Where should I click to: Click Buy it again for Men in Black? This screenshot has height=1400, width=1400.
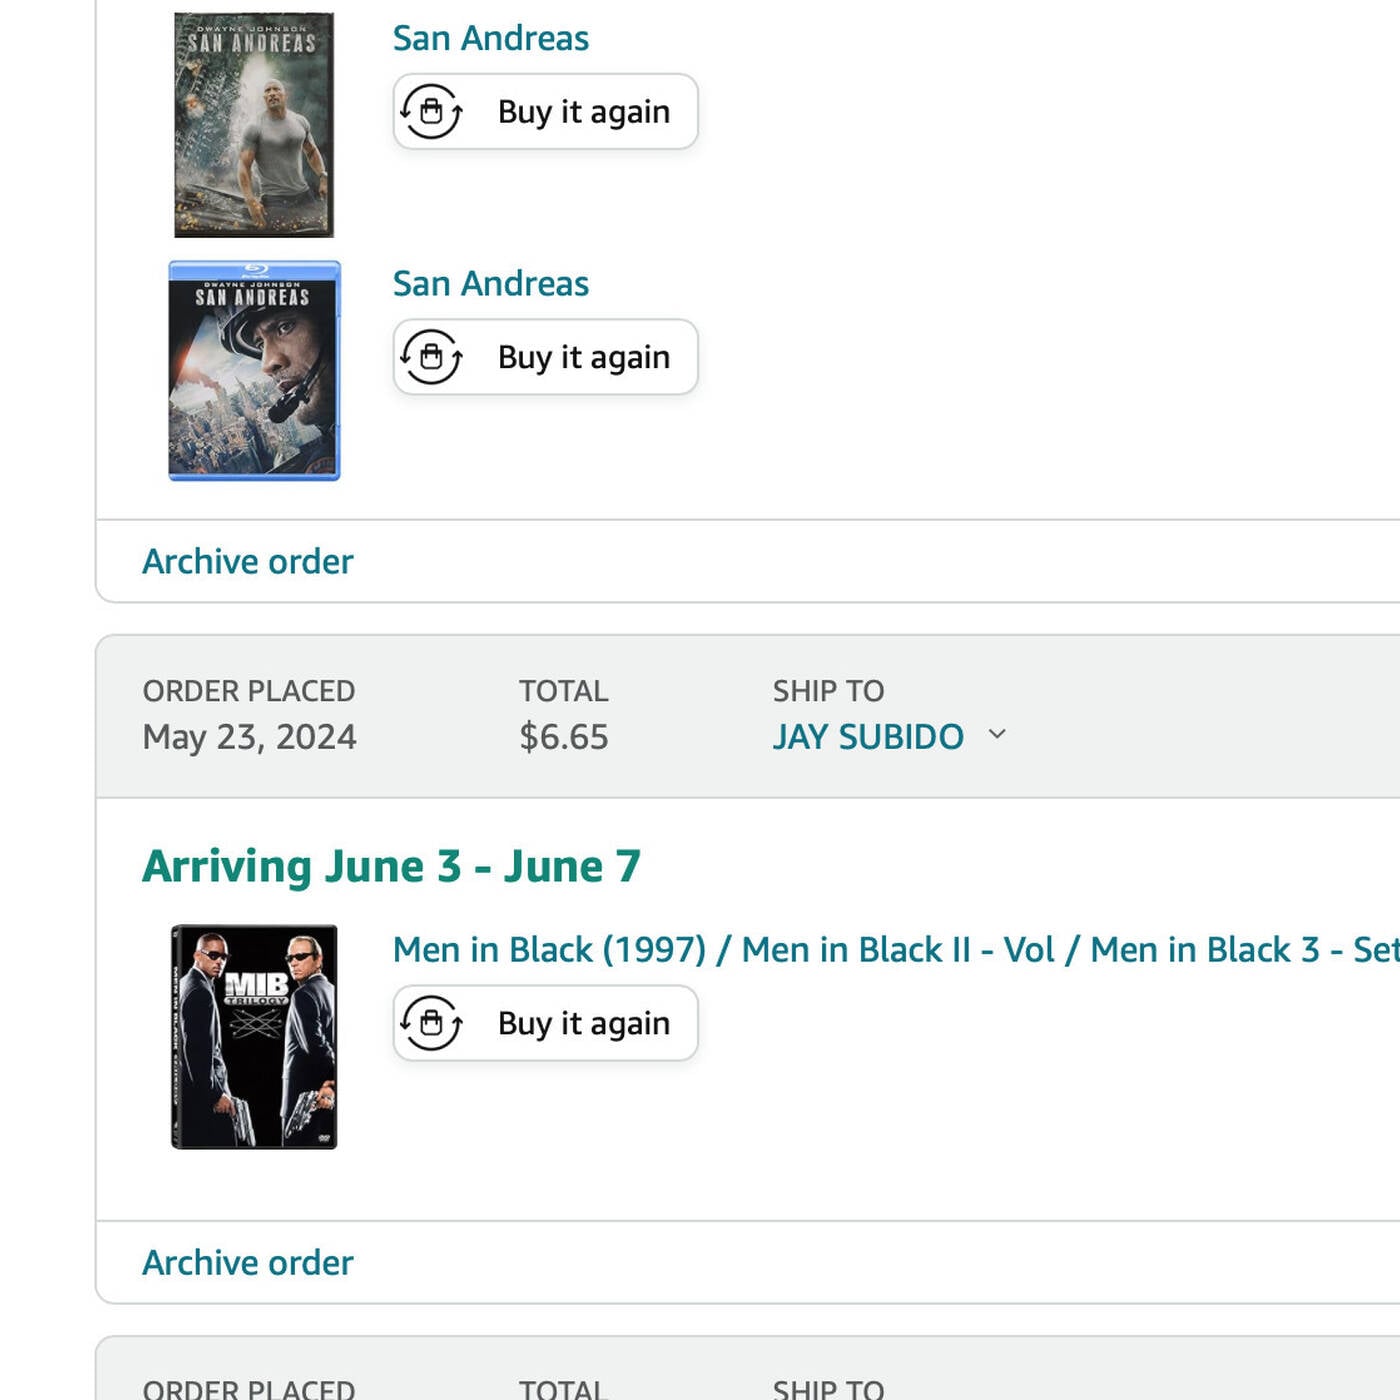(545, 1023)
